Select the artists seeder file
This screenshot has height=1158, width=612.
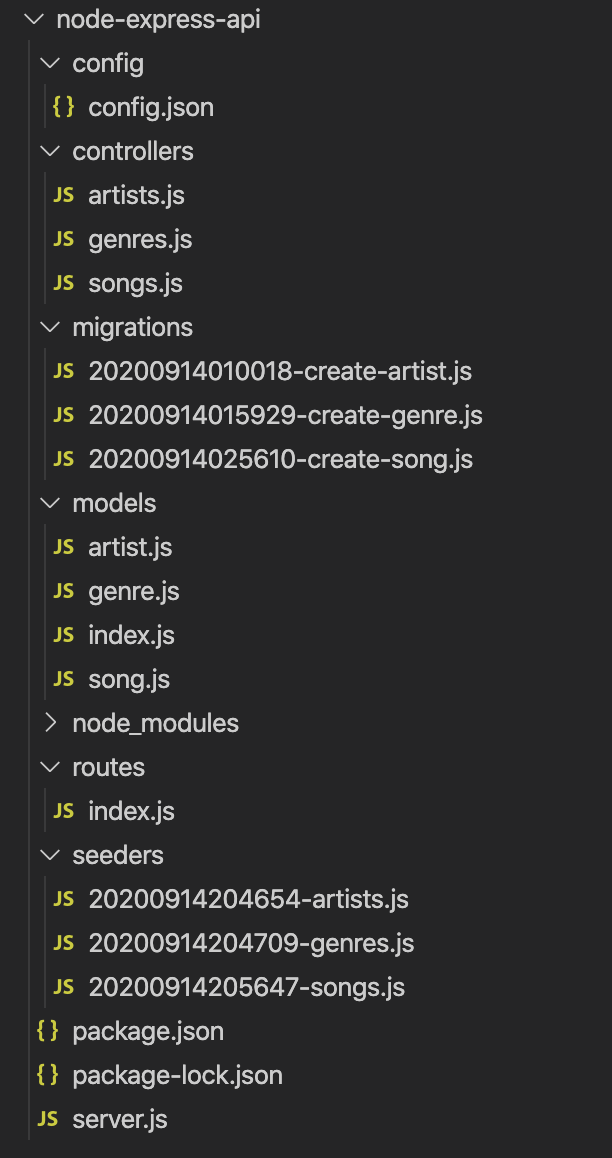(247, 899)
